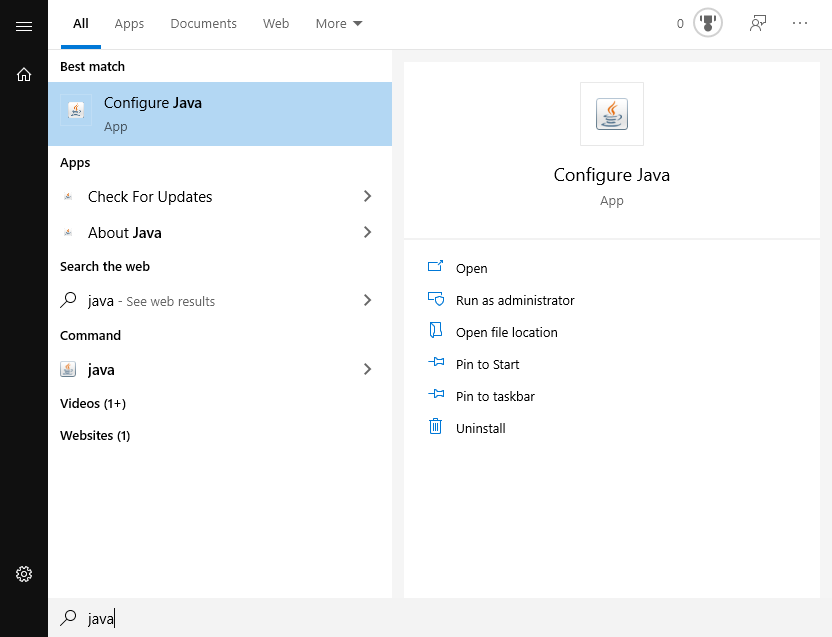The width and height of the screenshot is (832, 637).
Task: Choose Pin to Start
Action: 488,364
